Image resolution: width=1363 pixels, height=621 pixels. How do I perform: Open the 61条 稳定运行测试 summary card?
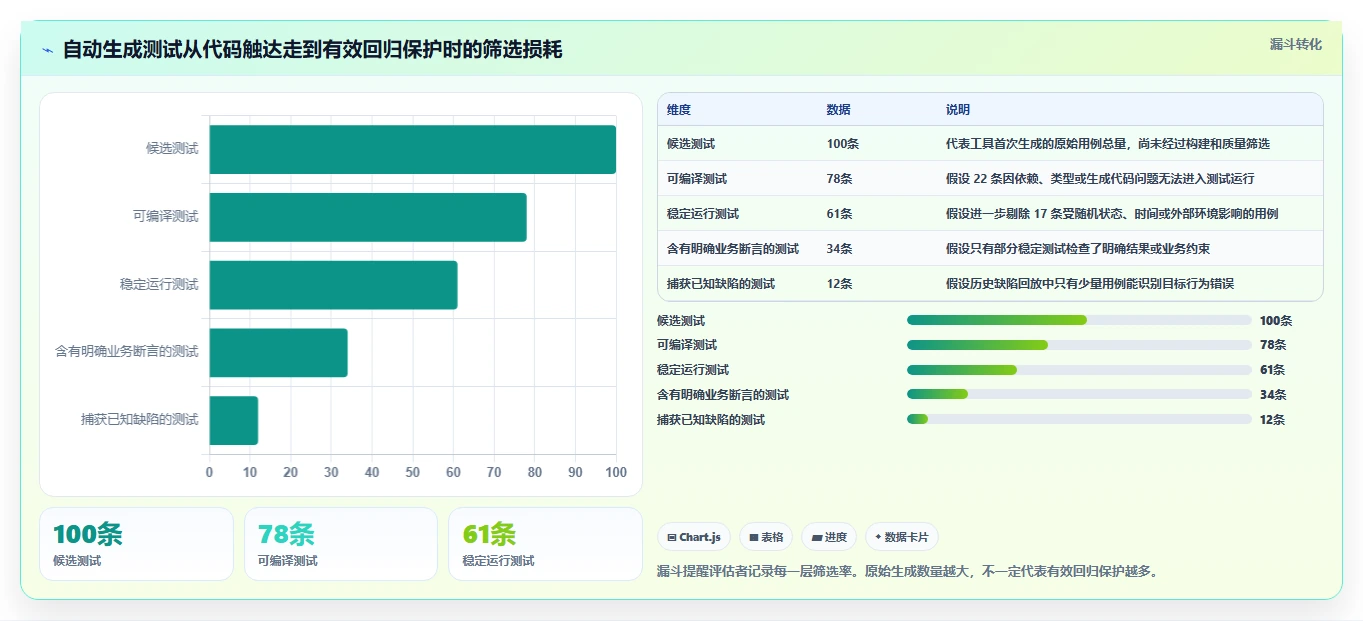pyautogui.click(x=545, y=544)
